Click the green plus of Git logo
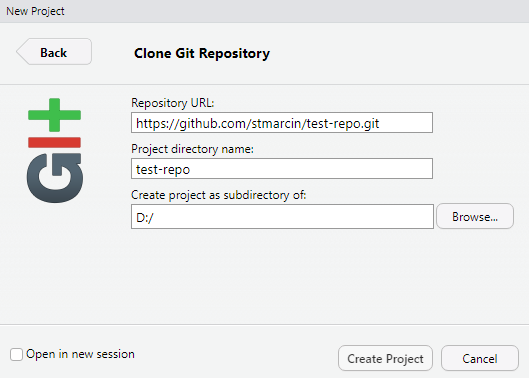Screen dimensions: 529x378 pos(54,115)
